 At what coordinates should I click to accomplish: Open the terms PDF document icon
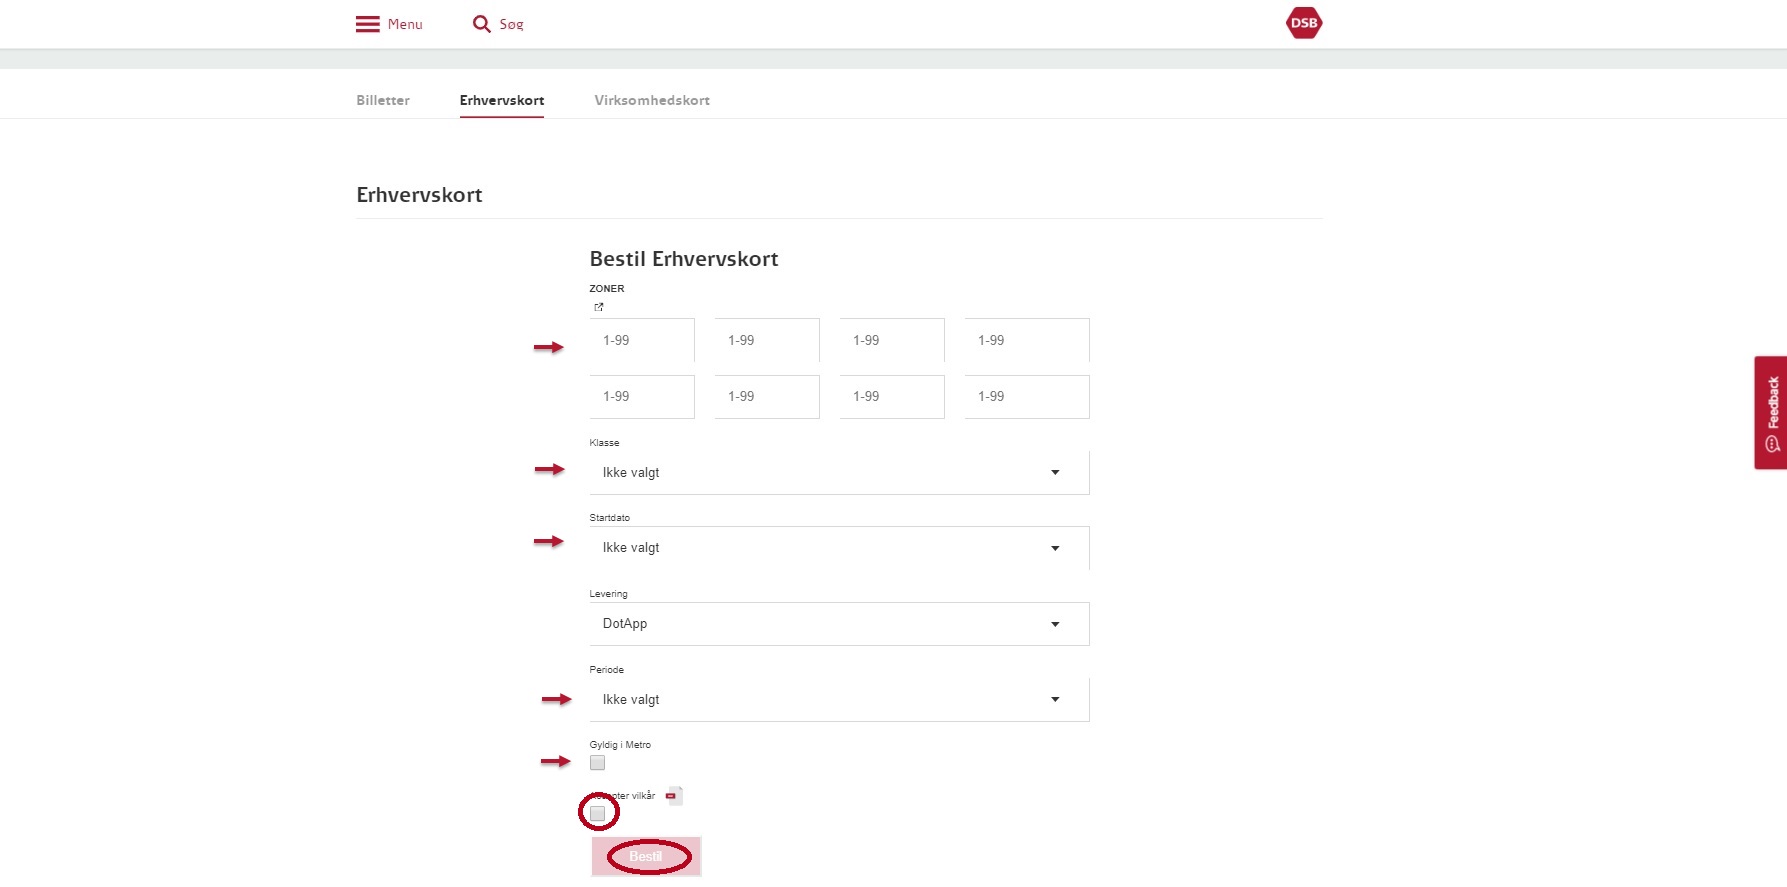(x=674, y=796)
